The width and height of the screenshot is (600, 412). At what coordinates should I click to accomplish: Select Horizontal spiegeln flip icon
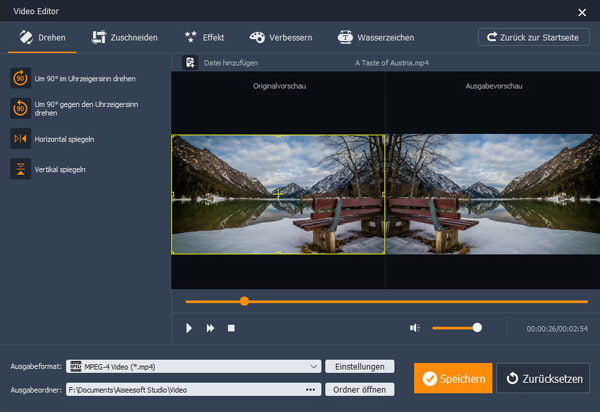[20, 139]
